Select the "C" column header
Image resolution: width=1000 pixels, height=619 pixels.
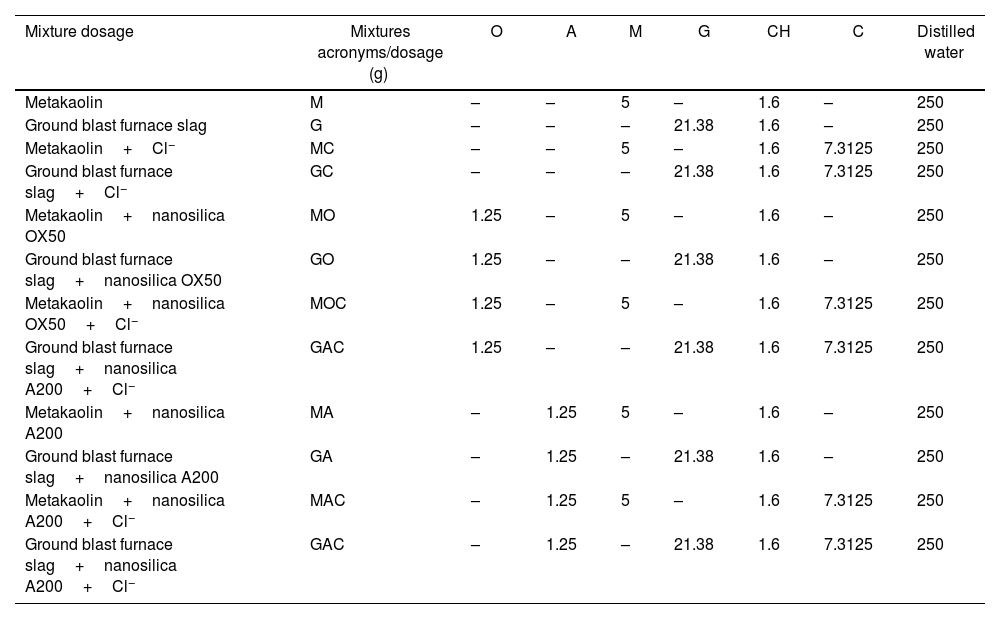click(858, 32)
